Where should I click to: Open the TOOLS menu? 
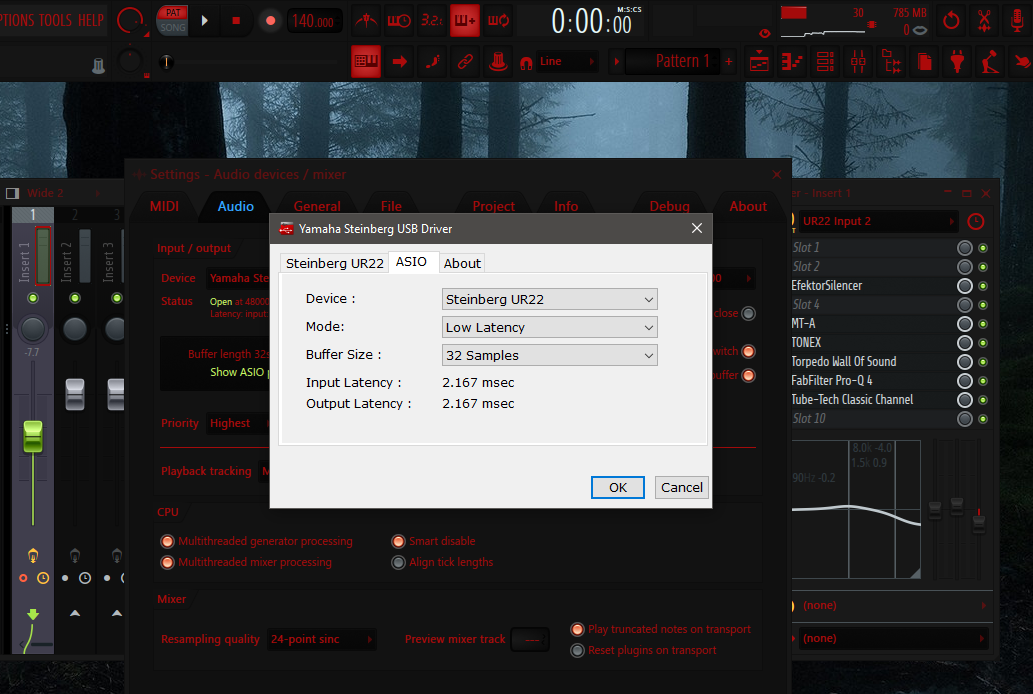(x=55, y=20)
